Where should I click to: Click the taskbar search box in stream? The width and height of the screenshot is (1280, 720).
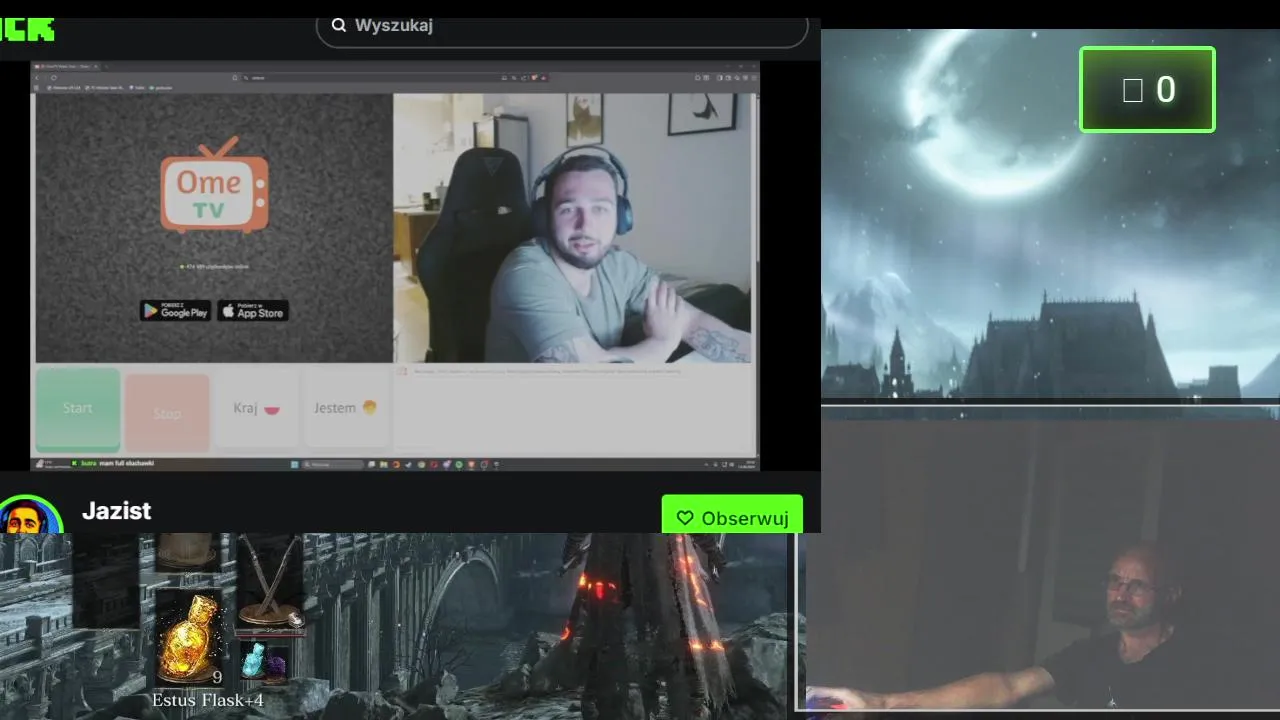click(x=334, y=464)
